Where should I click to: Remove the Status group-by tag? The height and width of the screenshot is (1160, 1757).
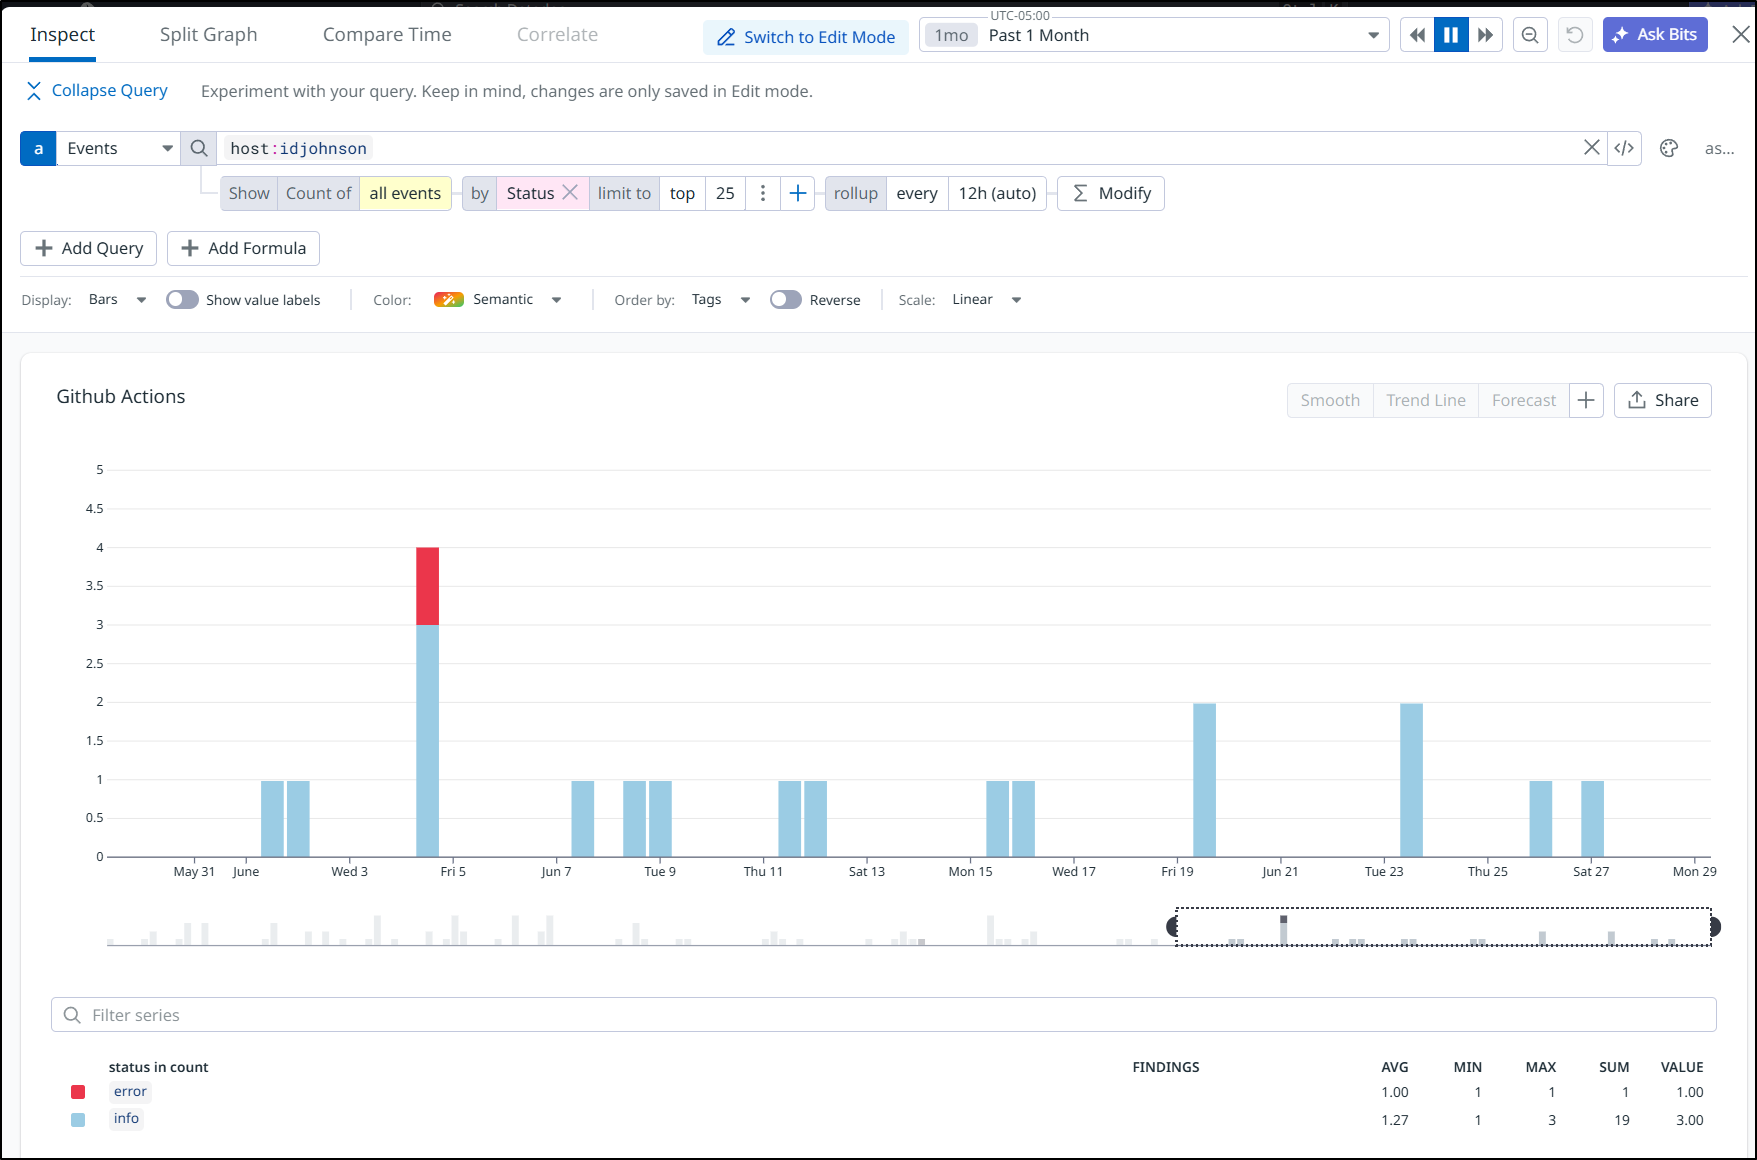[570, 192]
